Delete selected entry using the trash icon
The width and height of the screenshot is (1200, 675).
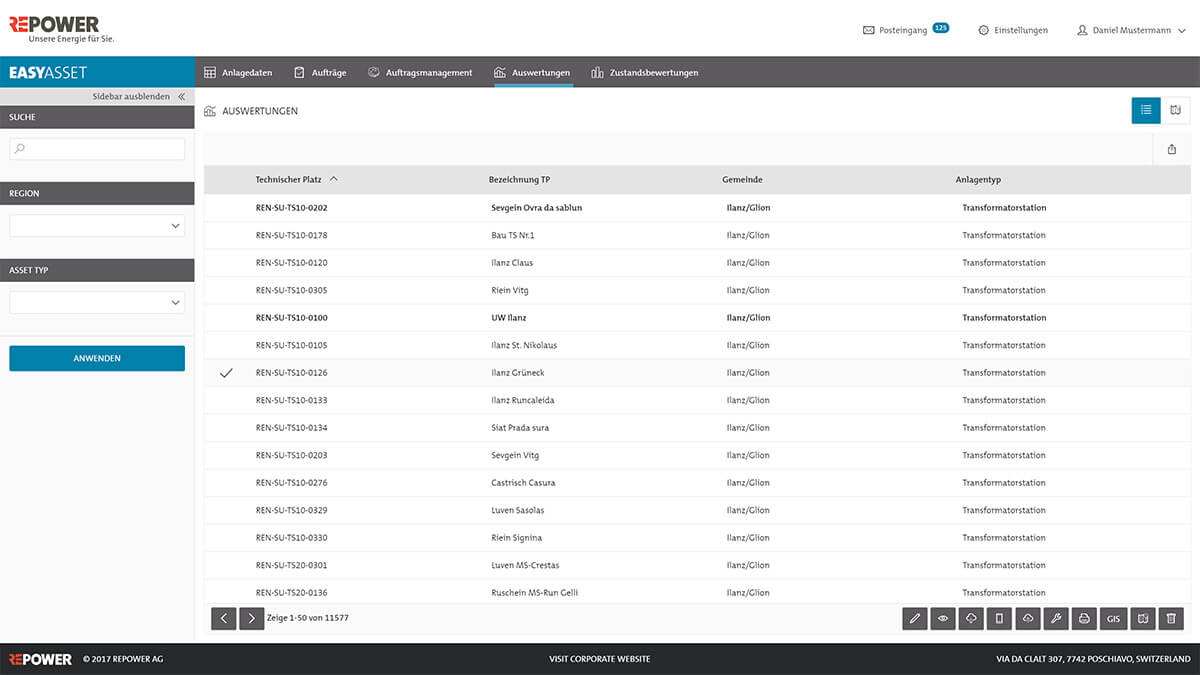1170,618
